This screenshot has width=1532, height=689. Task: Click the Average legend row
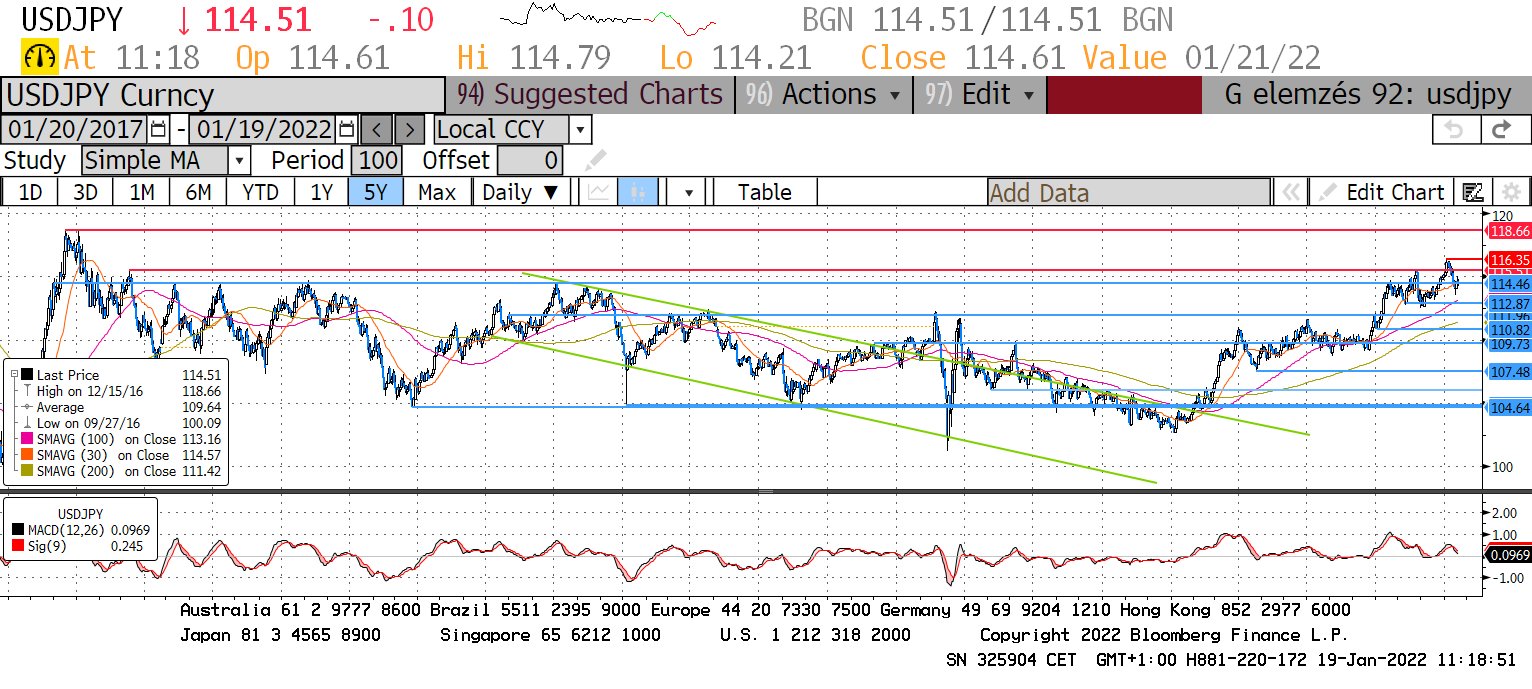tap(121, 407)
